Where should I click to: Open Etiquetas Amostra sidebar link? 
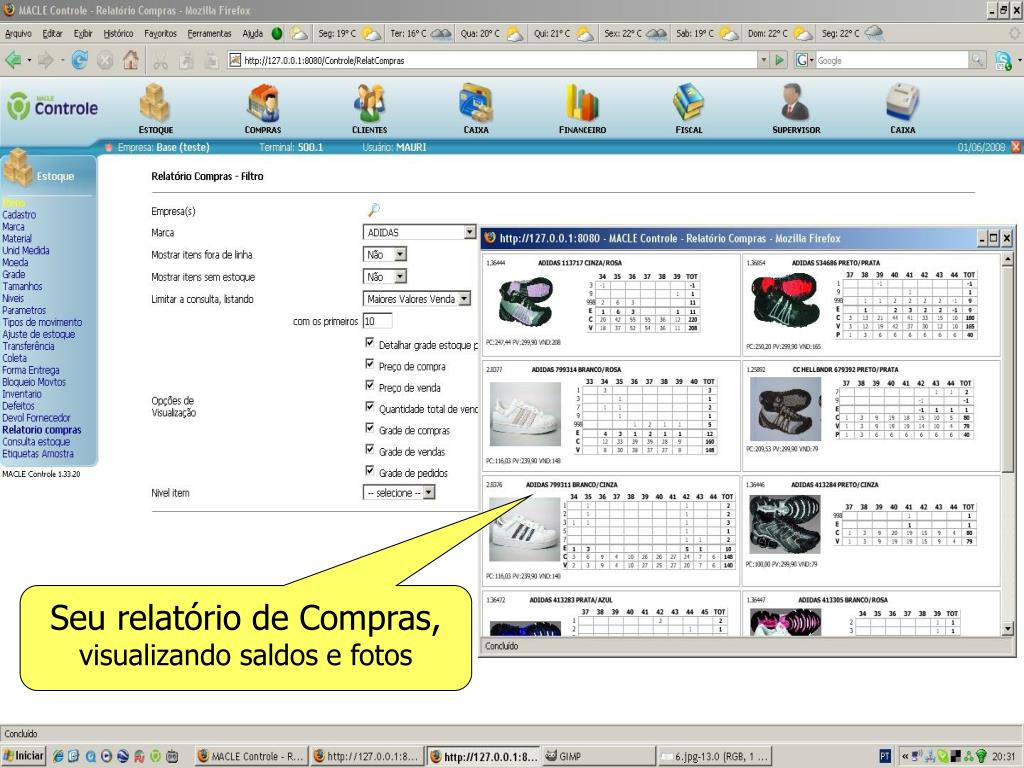click(x=38, y=453)
